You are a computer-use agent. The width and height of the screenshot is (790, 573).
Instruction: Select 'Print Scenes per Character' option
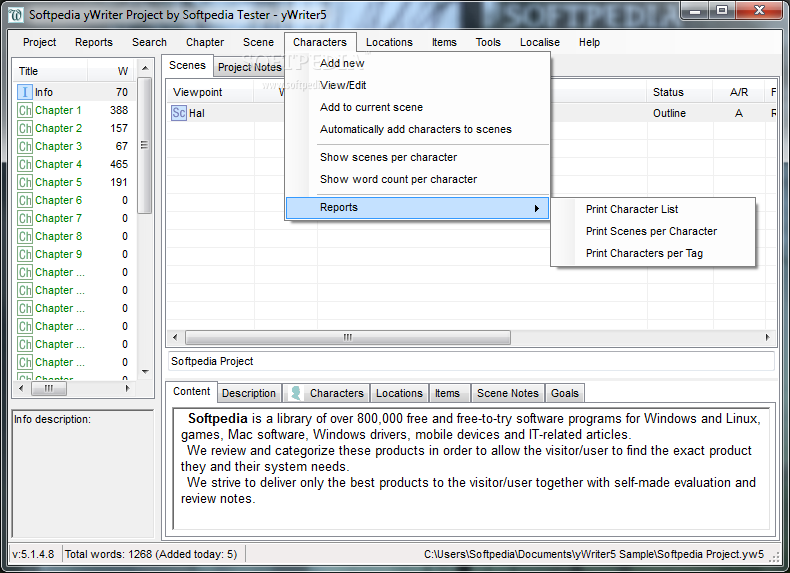coord(651,231)
